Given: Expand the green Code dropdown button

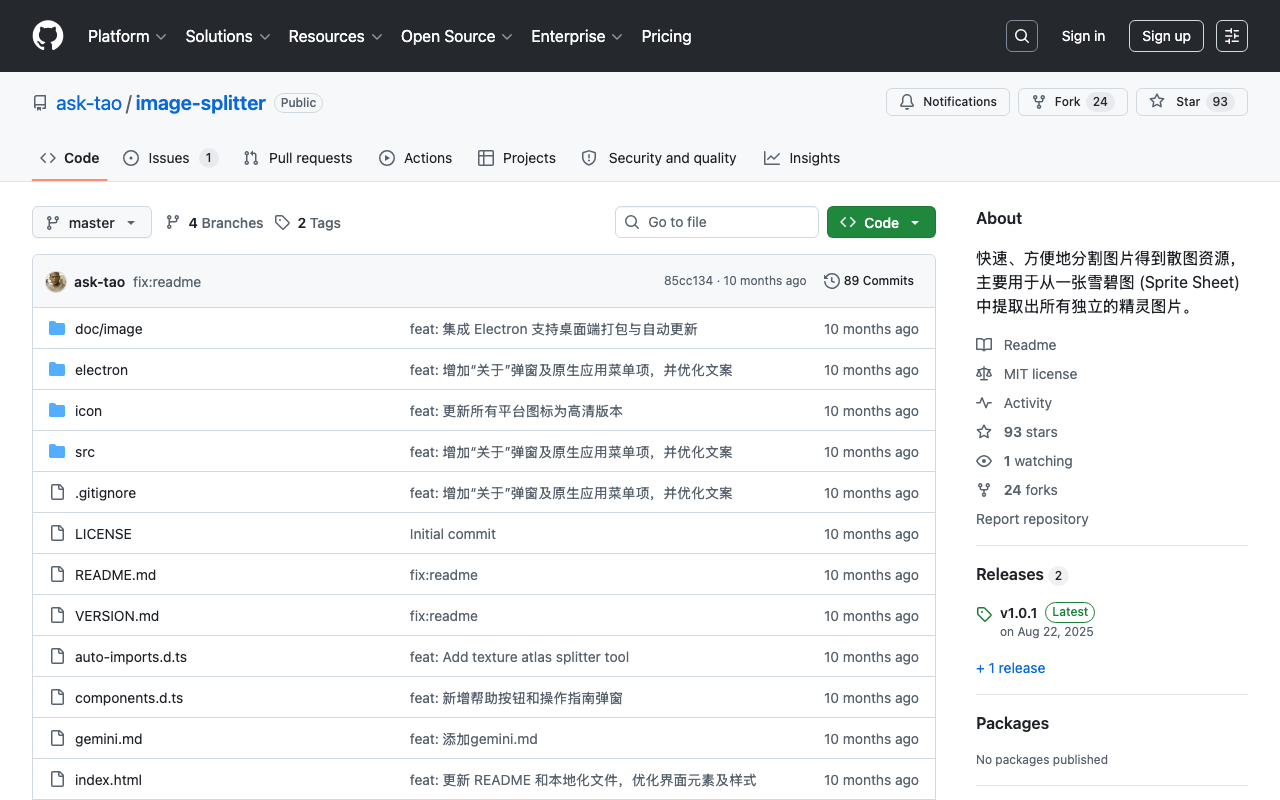Looking at the screenshot, I should point(881,222).
